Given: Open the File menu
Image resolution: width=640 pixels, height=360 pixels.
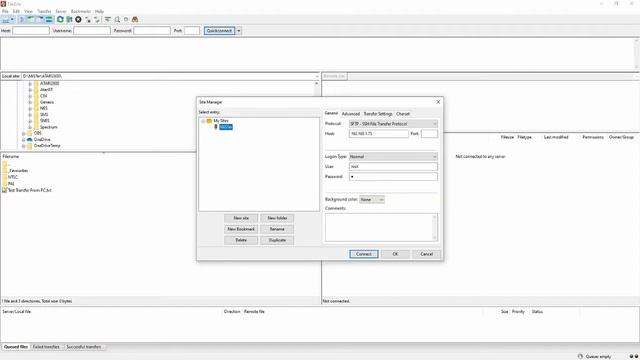Looking at the screenshot, I should [x=5, y=11].
